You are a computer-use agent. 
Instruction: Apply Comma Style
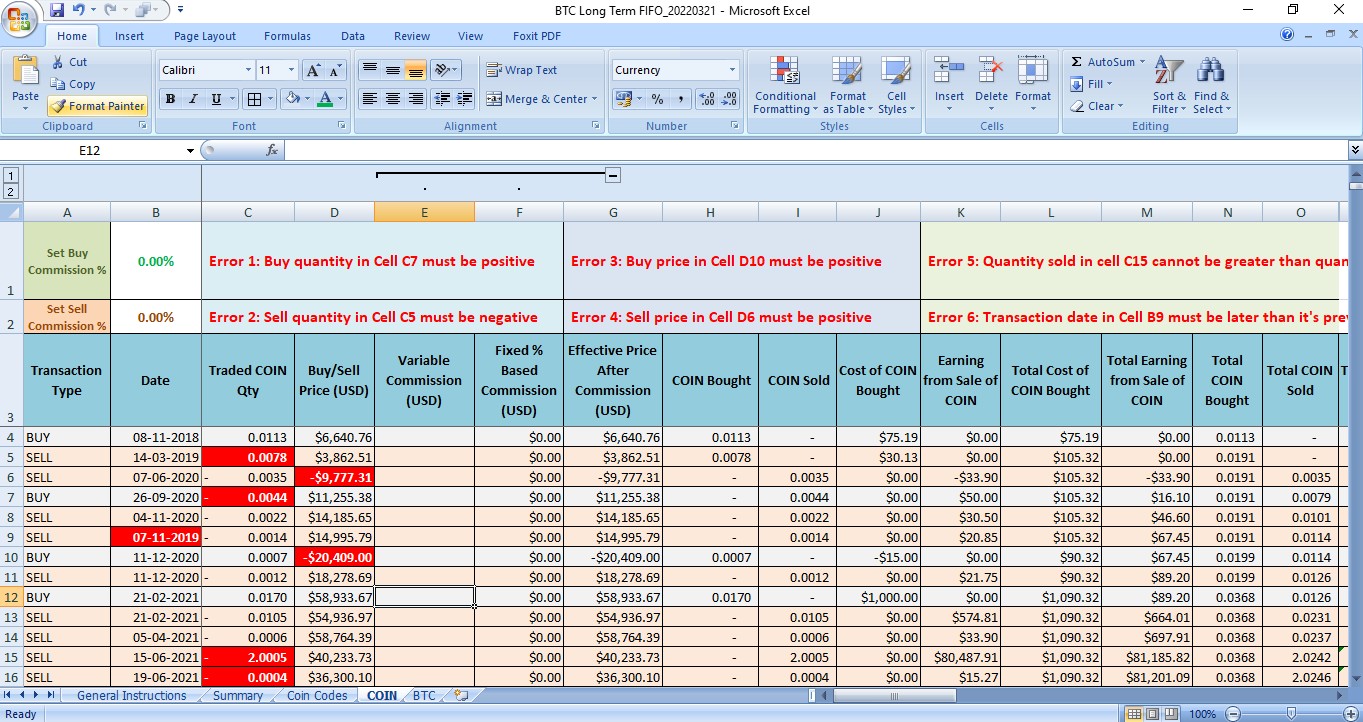pos(680,99)
